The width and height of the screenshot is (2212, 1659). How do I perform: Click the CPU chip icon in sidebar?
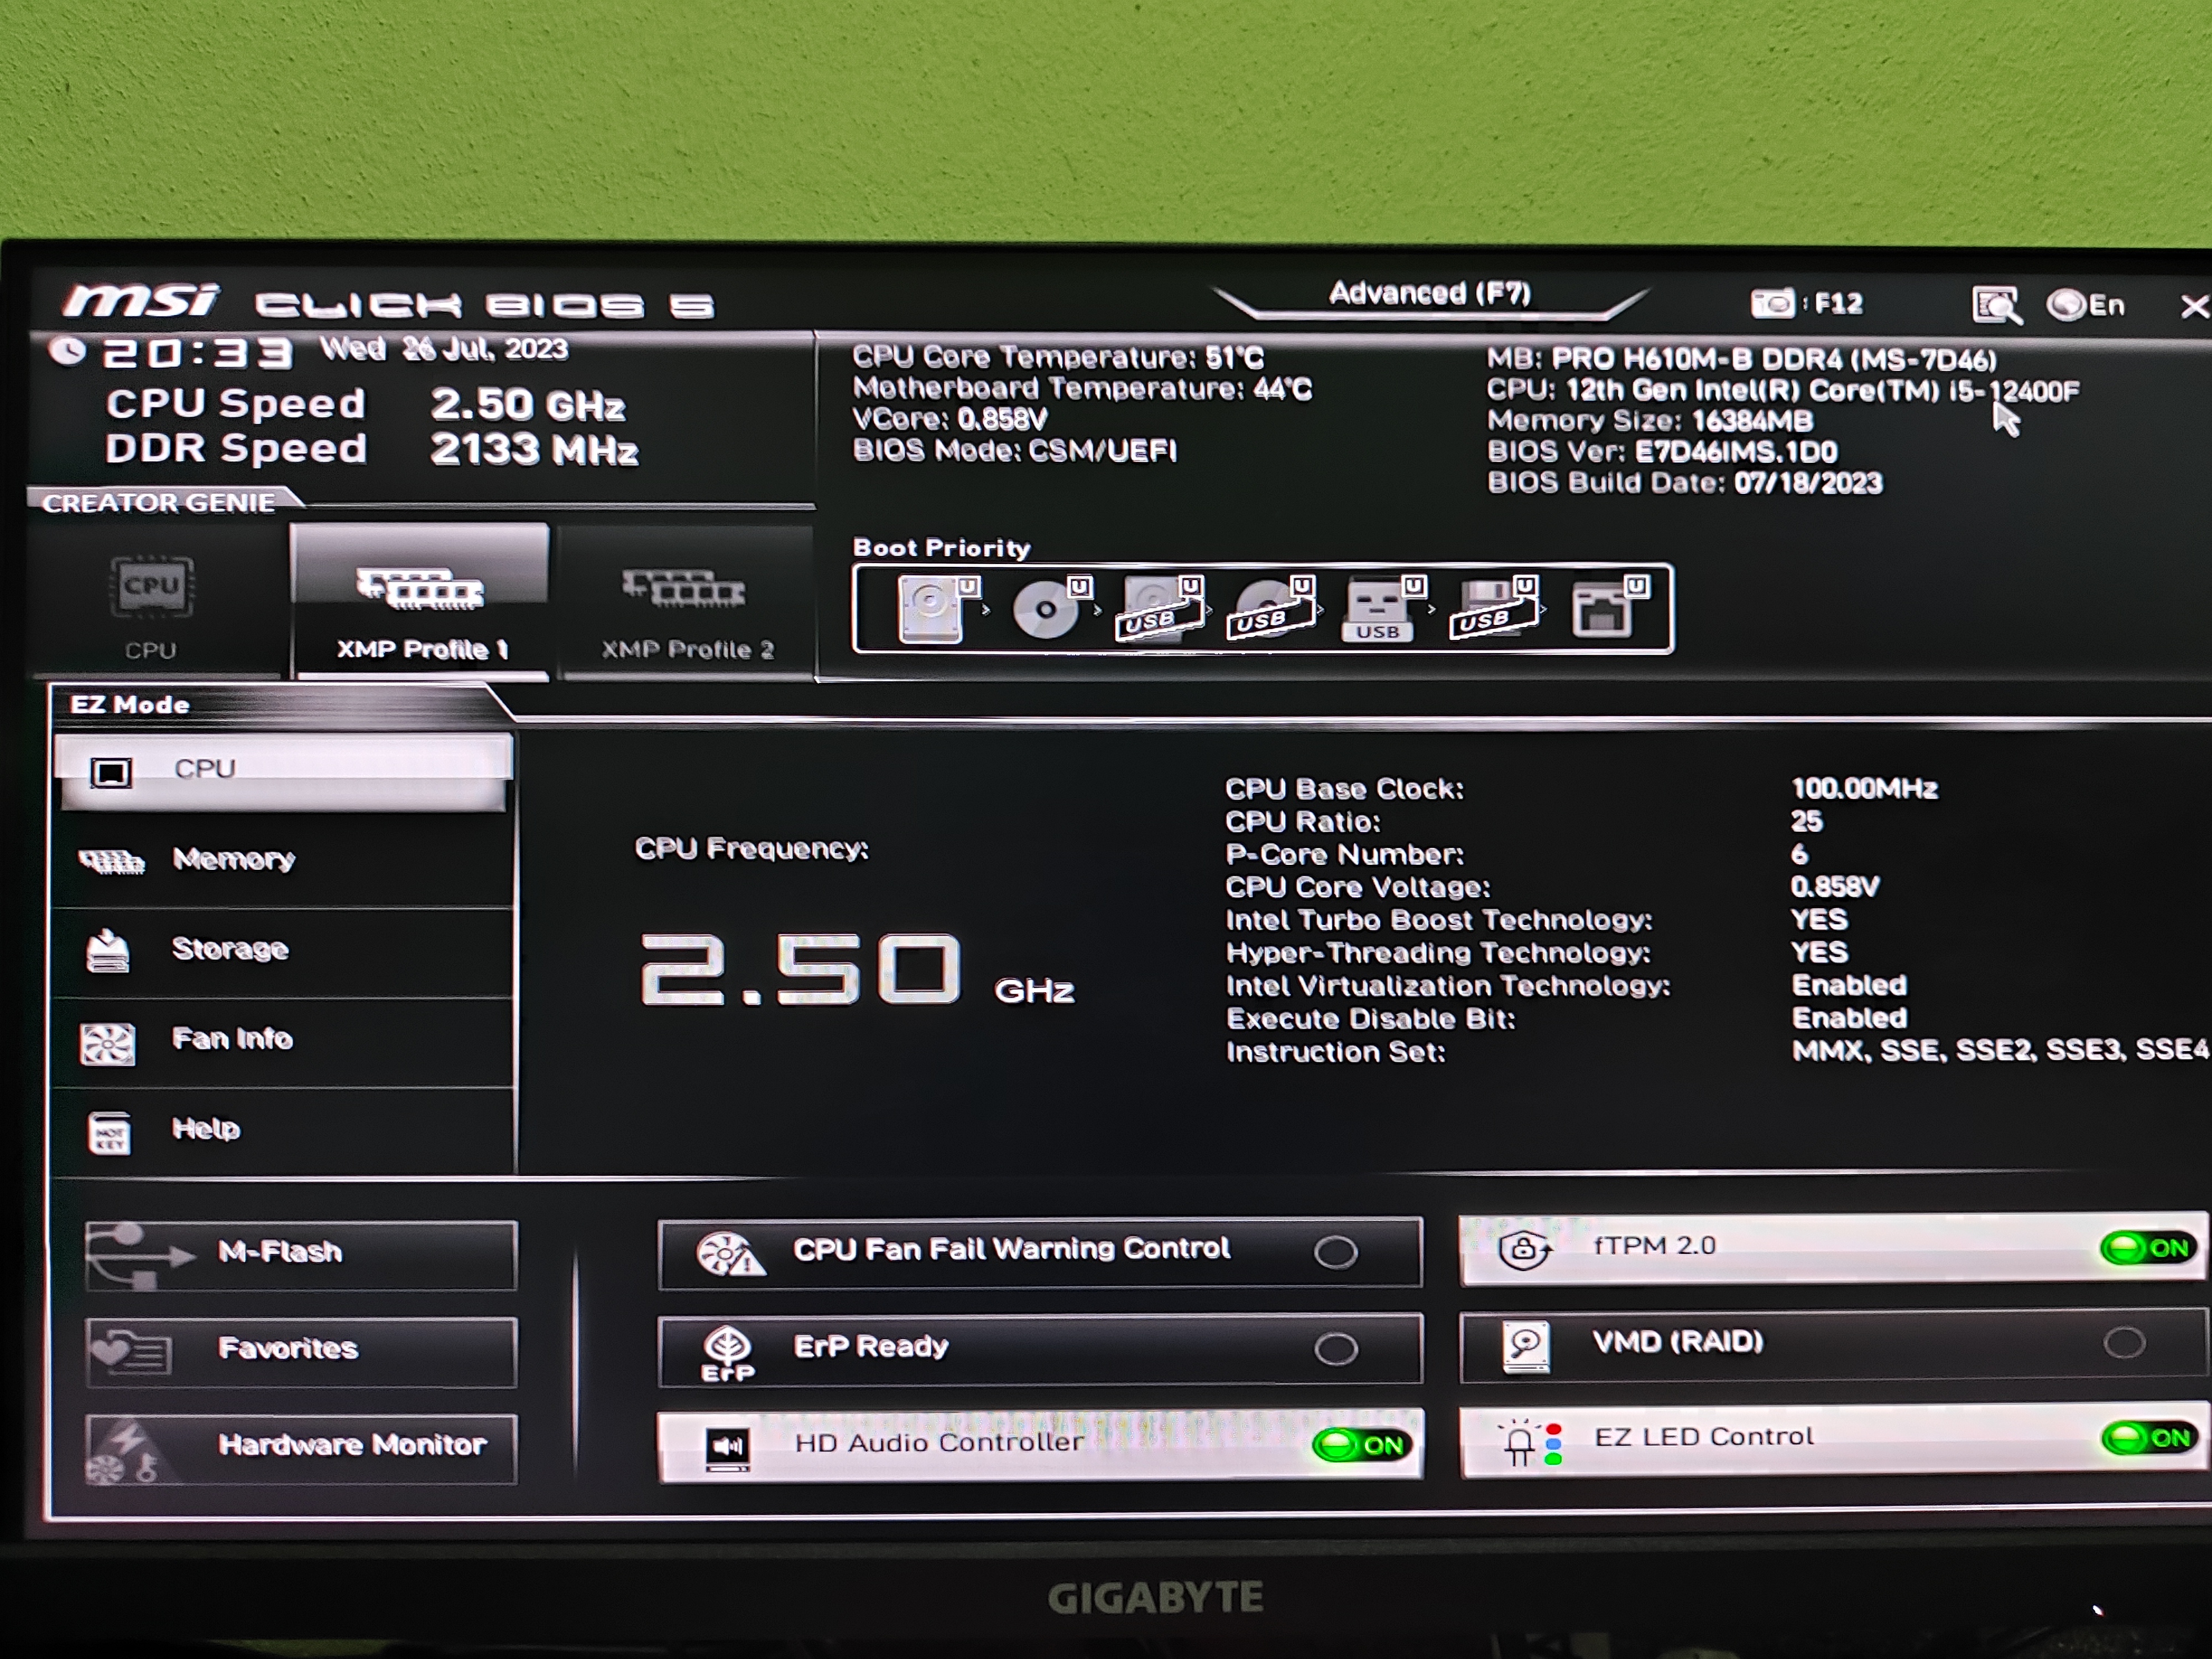click(x=111, y=772)
